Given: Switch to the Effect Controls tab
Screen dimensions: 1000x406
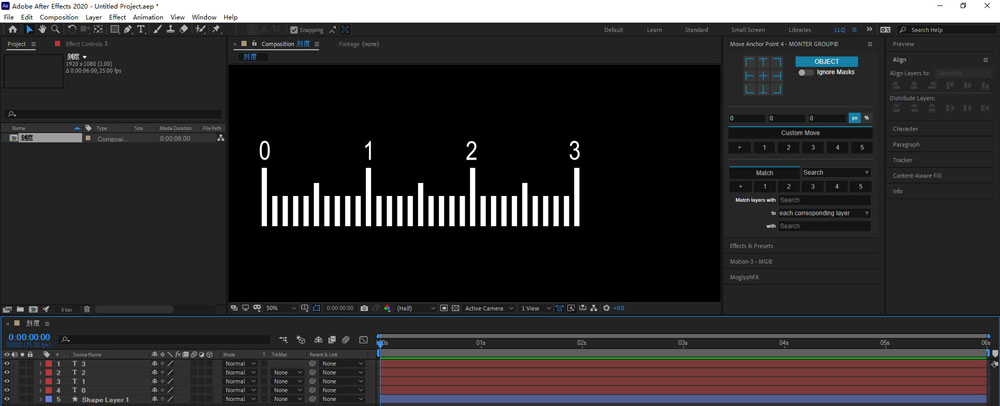Looking at the screenshot, I should (x=86, y=44).
